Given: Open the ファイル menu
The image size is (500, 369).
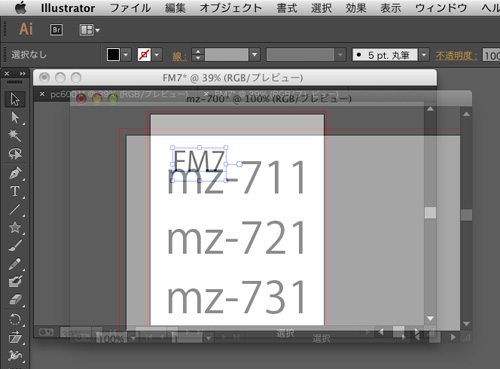Looking at the screenshot, I should point(130,8).
